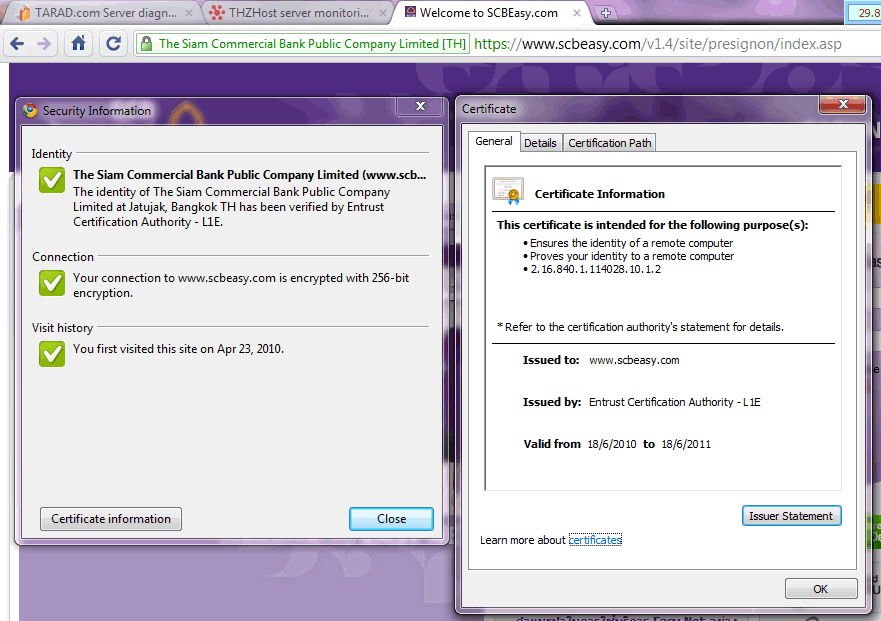Close the Security Information dialog with X
Viewport: 881px width, 621px height.
click(x=420, y=106)
